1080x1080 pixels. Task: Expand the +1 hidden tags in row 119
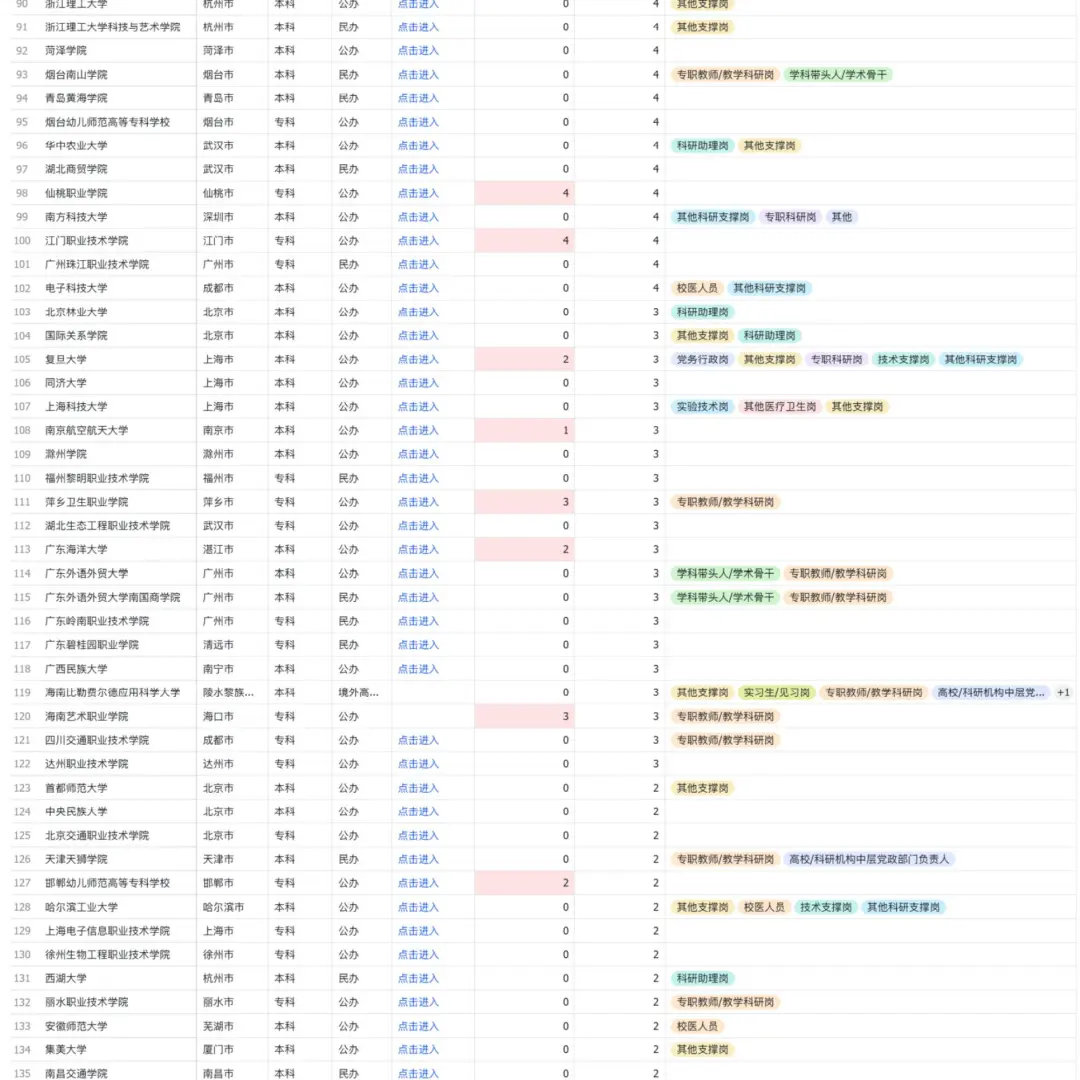tap(1063, 692)
